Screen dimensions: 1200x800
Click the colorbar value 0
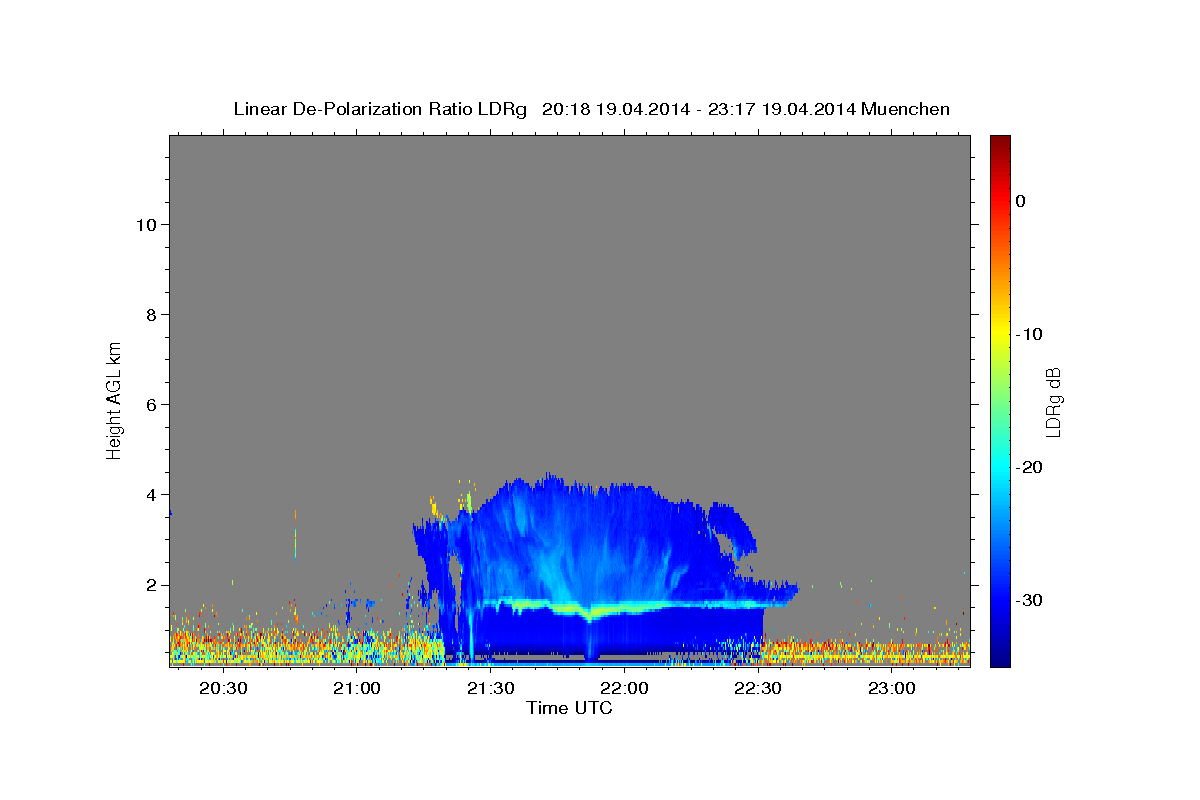coord(1021,201)
